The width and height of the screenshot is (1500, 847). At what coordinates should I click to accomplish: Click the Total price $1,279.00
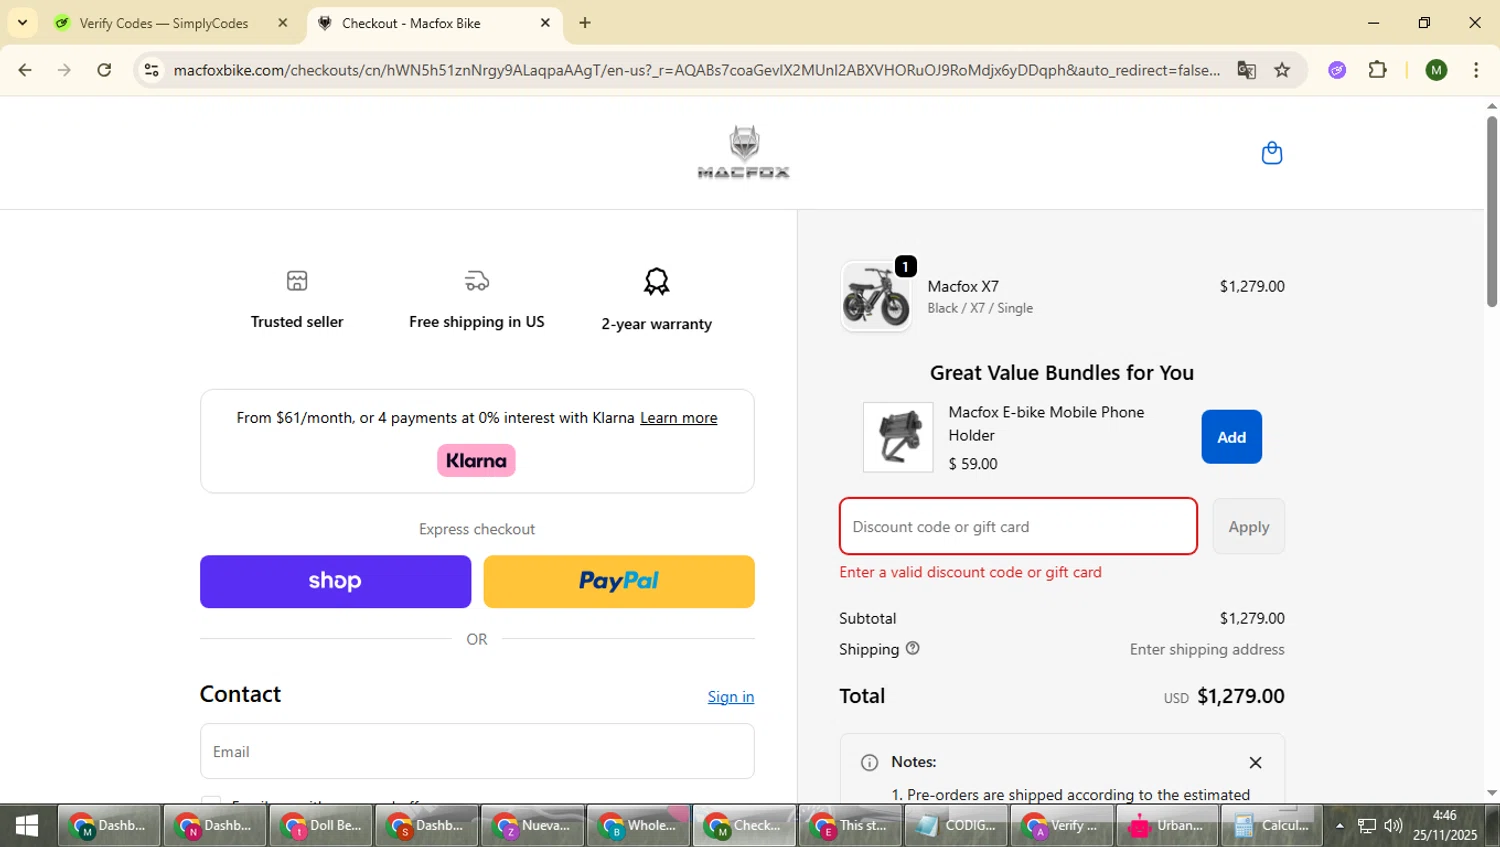[x=1241, y=696]
